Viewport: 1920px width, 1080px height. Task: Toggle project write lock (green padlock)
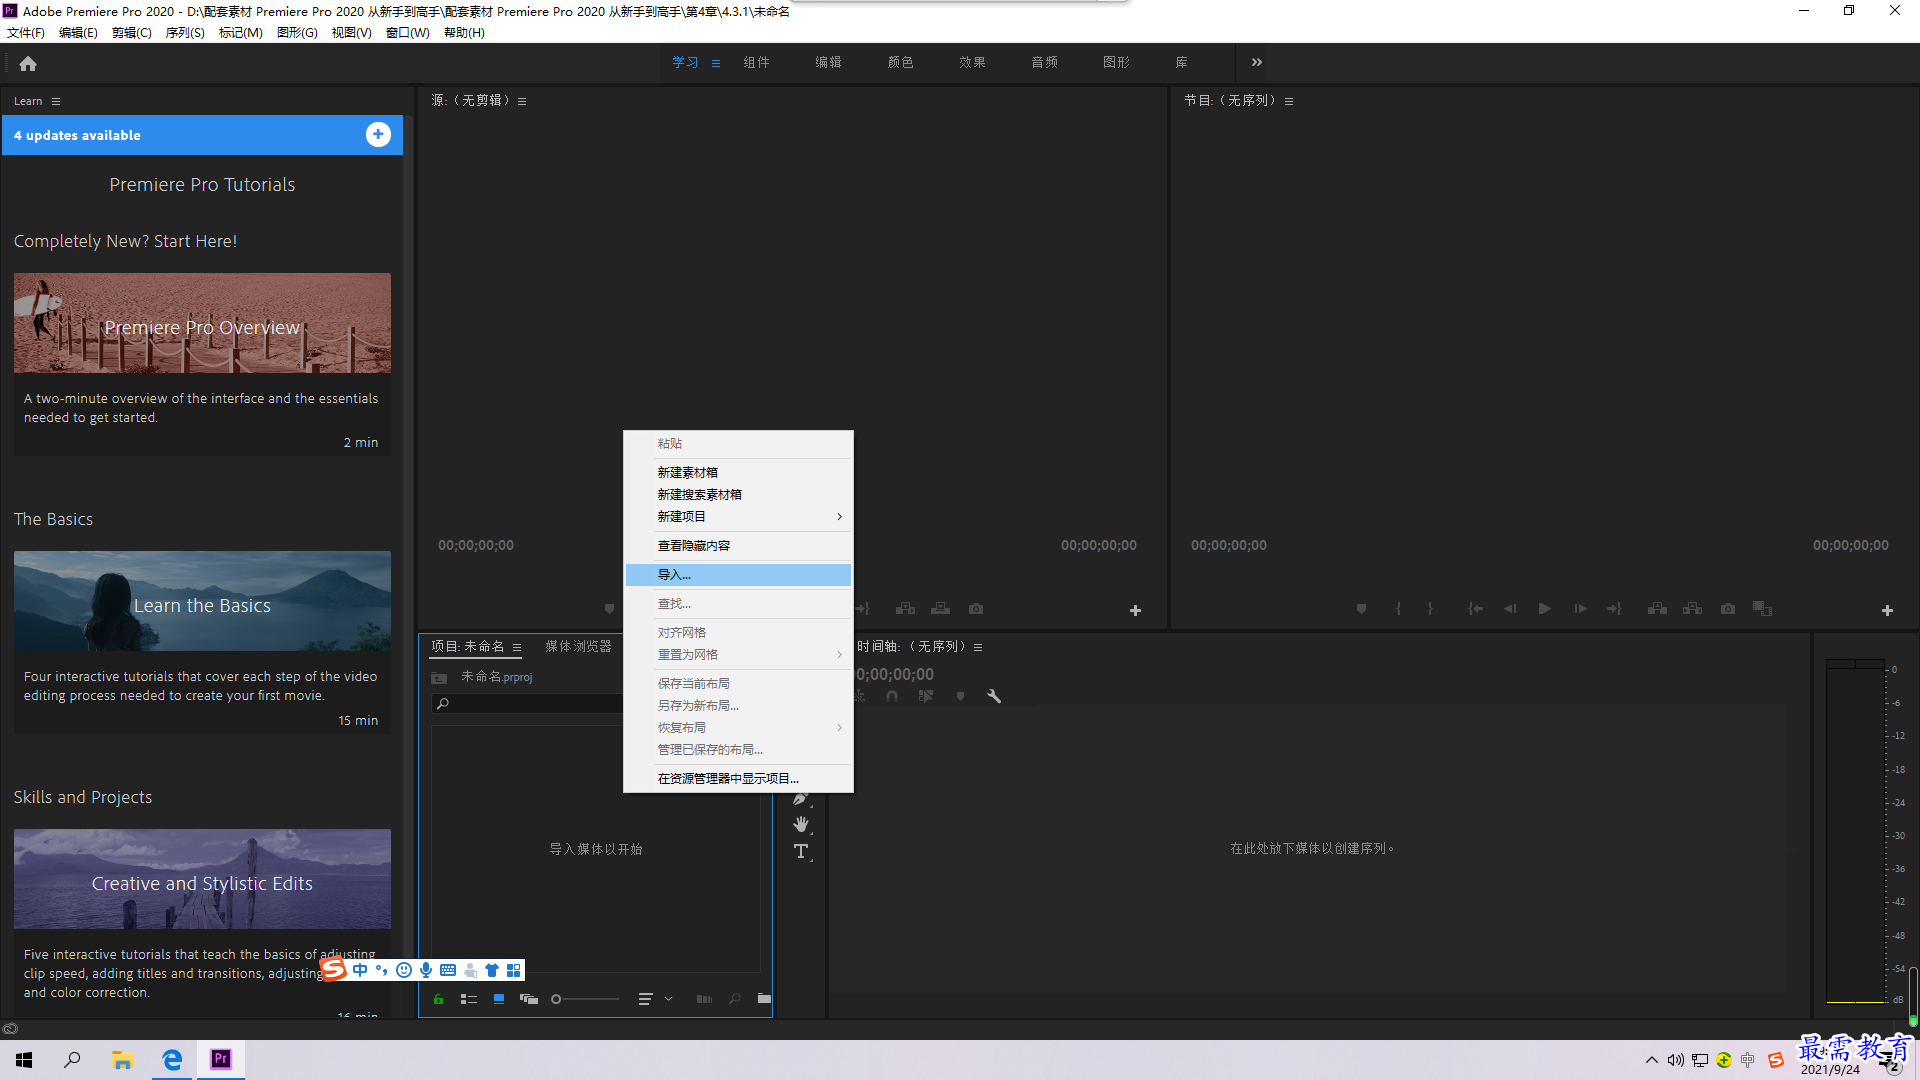[x=438, y=999]
